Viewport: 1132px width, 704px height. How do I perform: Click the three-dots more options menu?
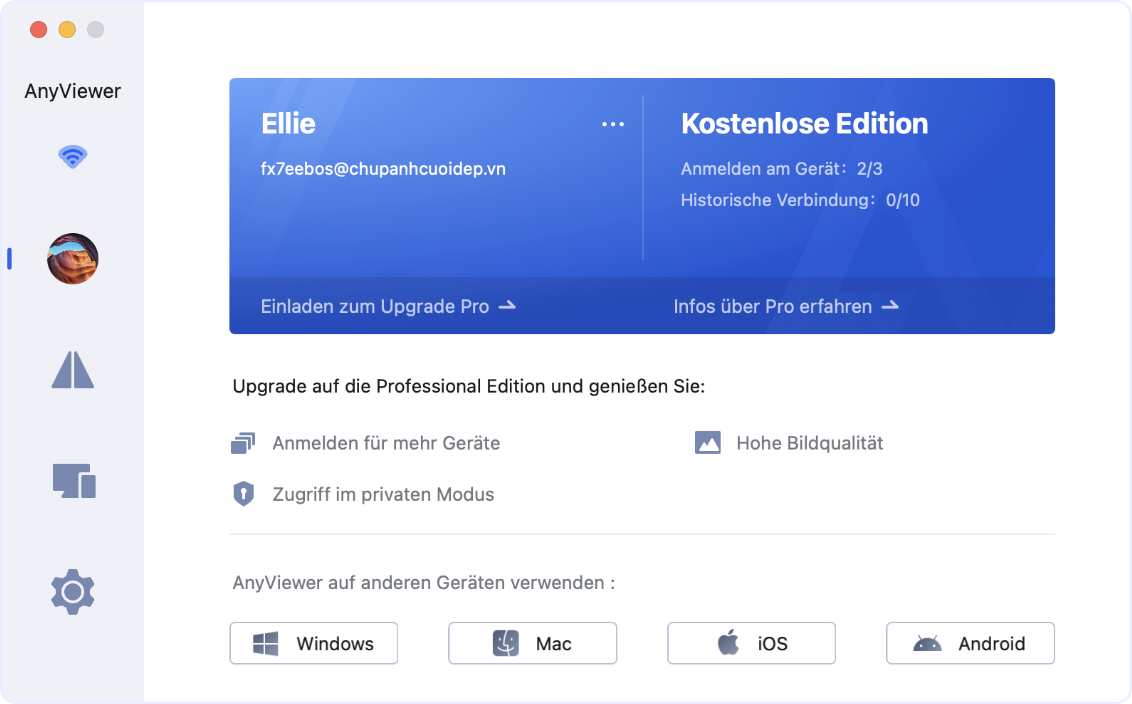(612, 124)
